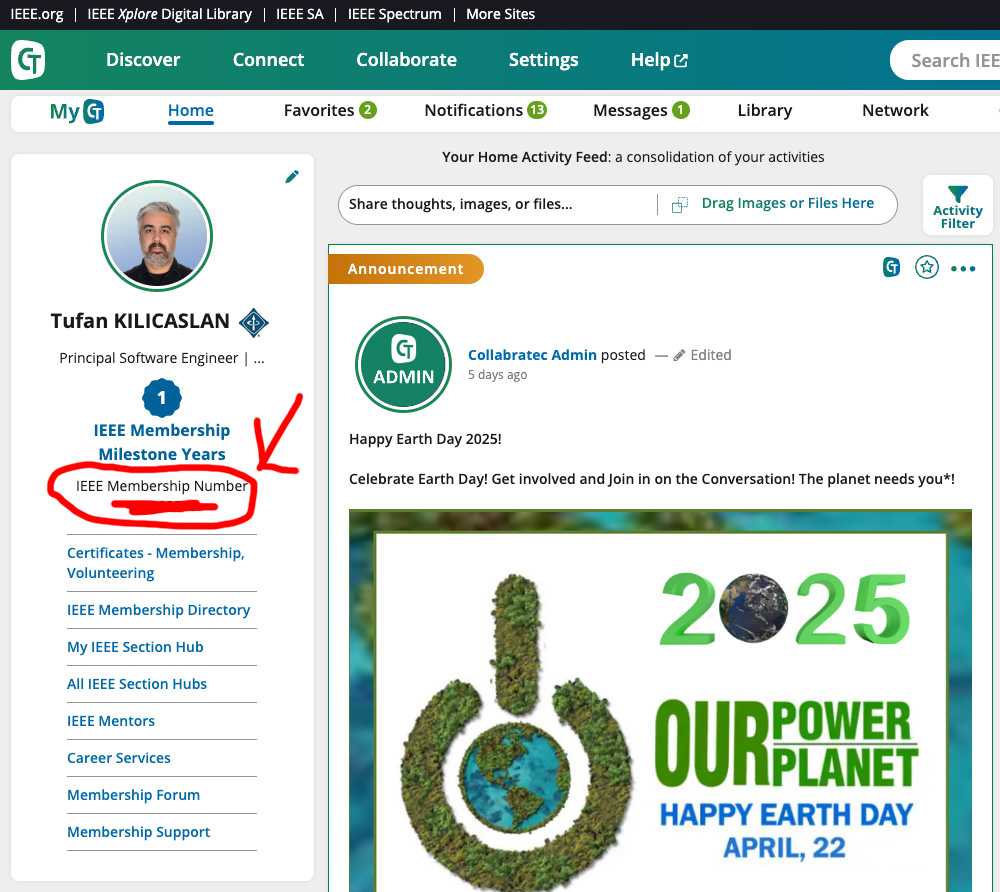Click the 'Edited' label on the post

(x=710, y=355)
